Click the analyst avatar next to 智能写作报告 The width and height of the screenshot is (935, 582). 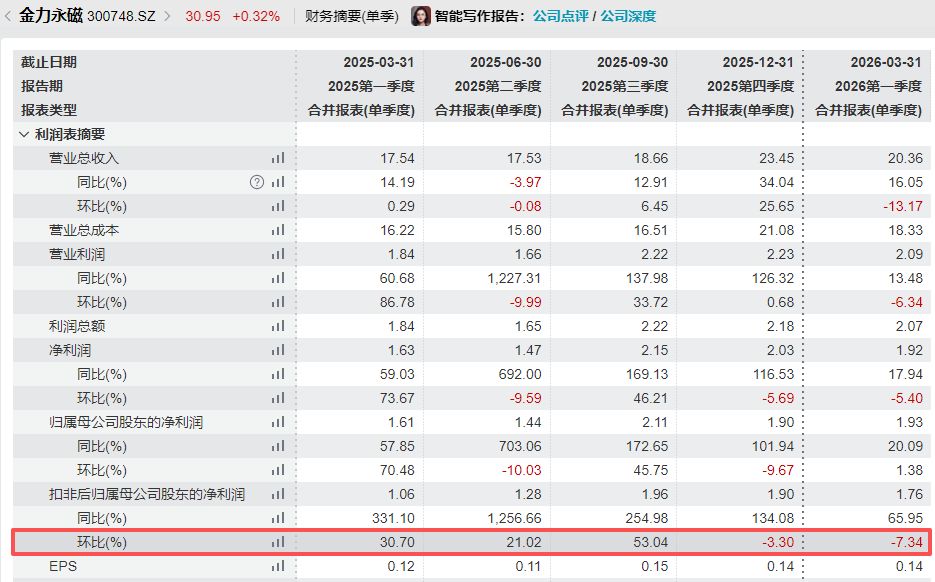[x=420, y=16]
